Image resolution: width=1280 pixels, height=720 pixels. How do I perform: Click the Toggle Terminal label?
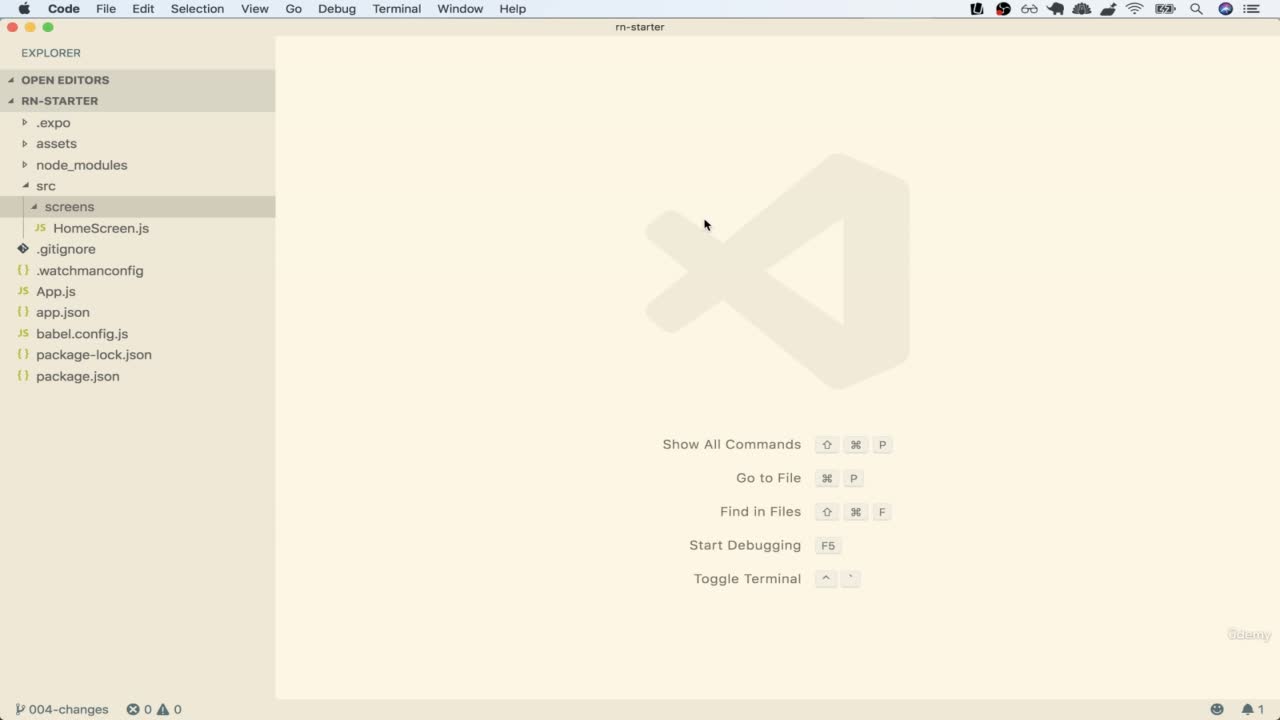[748, 579]
